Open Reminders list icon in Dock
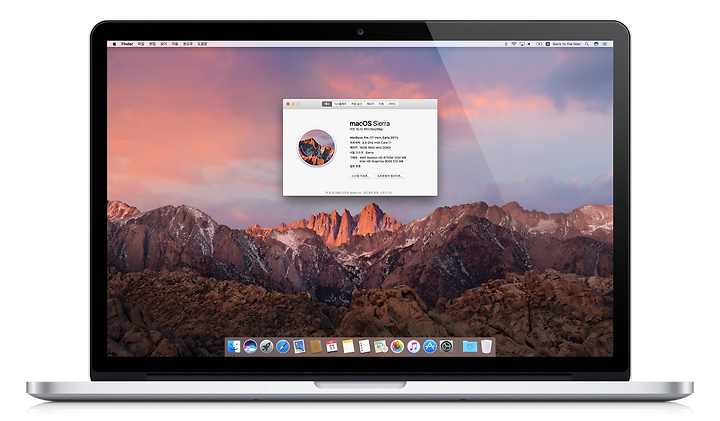This screenshot has width=720, height=421. (x=364, y=346)
